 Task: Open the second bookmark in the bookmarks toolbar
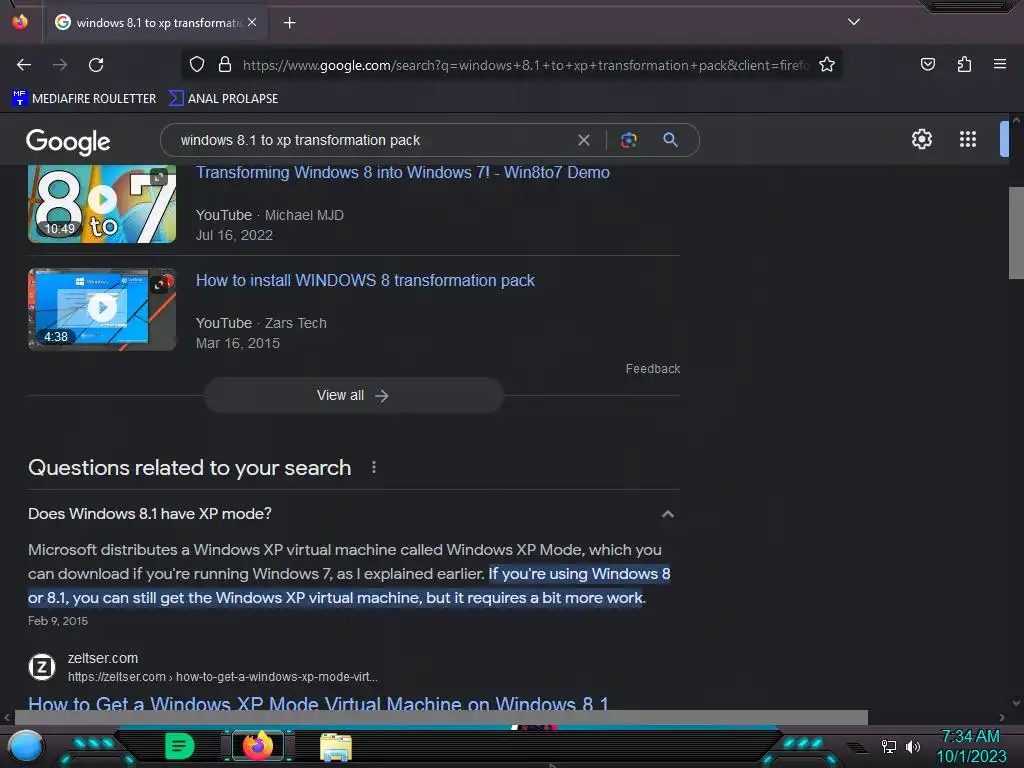223,99
